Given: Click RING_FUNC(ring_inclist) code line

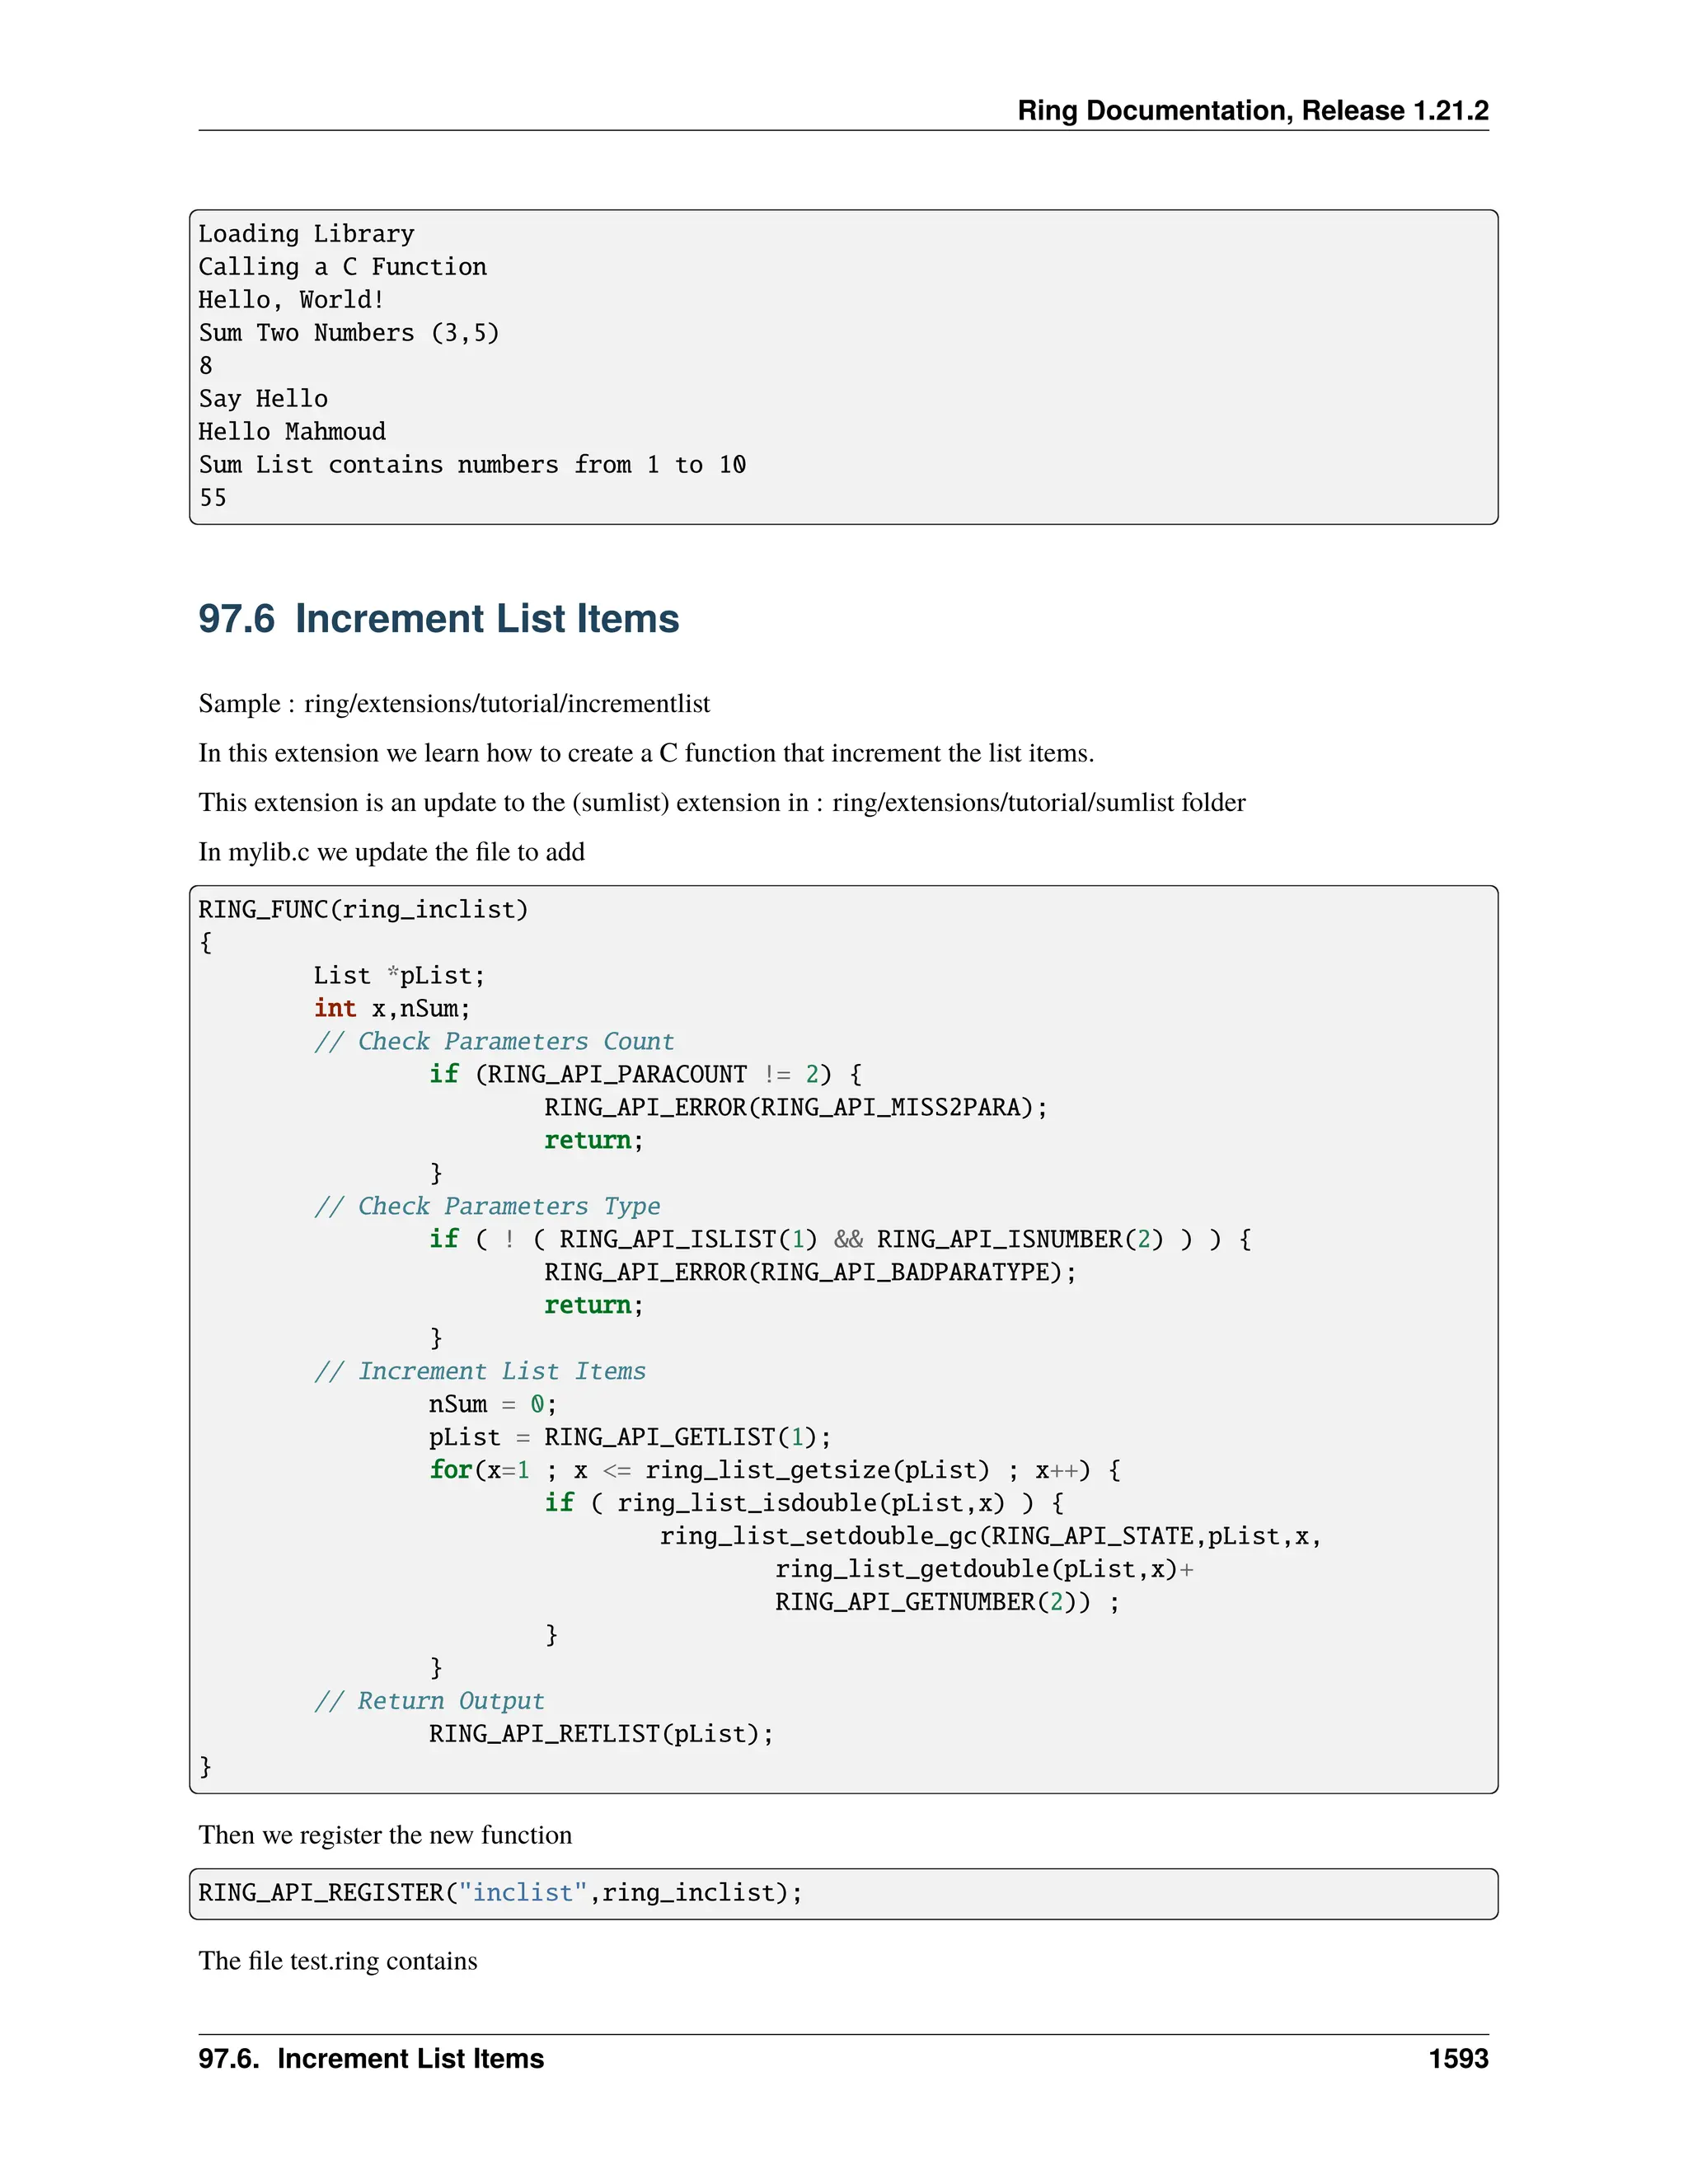Looking at the screenshot, I should (363, 909).
